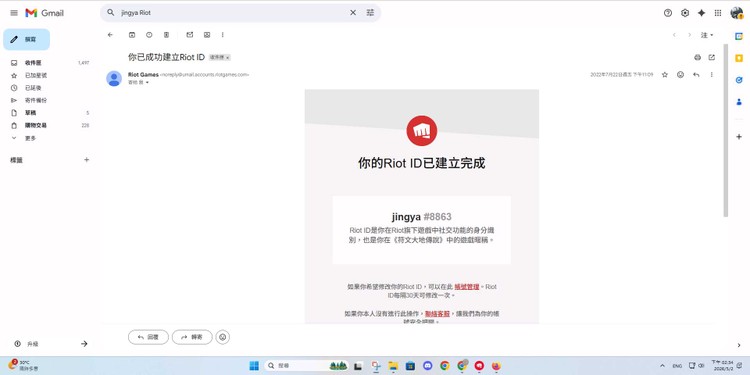750x375 pixels.
Task: Click the Riot Games fist logo in email
Action: (x=421, y=131)
